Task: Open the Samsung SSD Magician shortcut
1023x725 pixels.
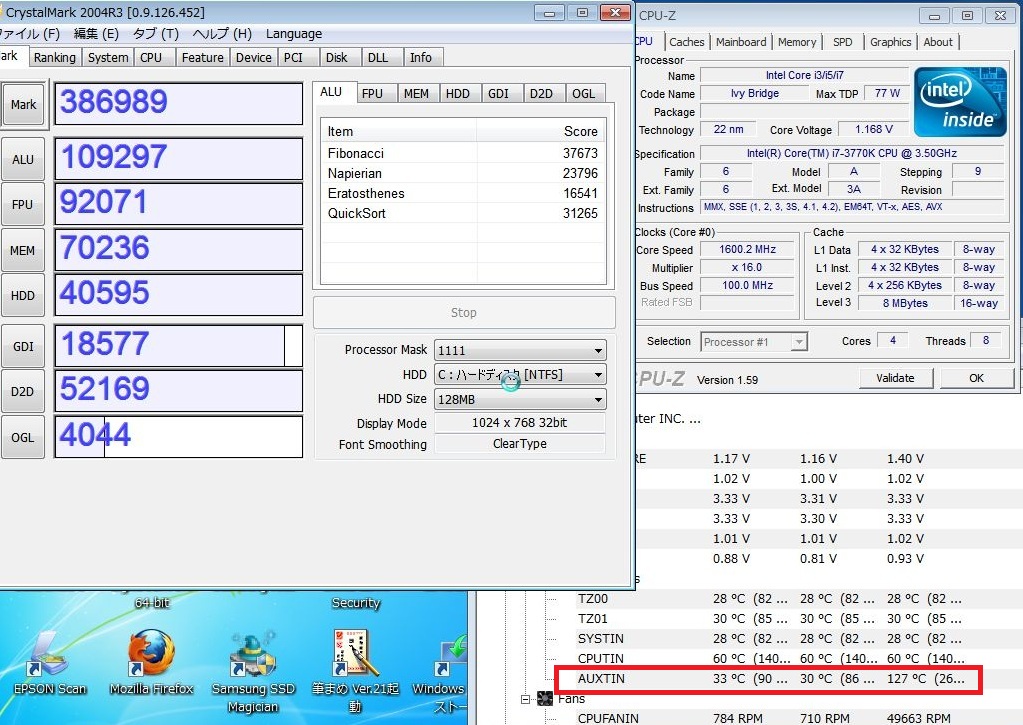Action: click(253, 656)
